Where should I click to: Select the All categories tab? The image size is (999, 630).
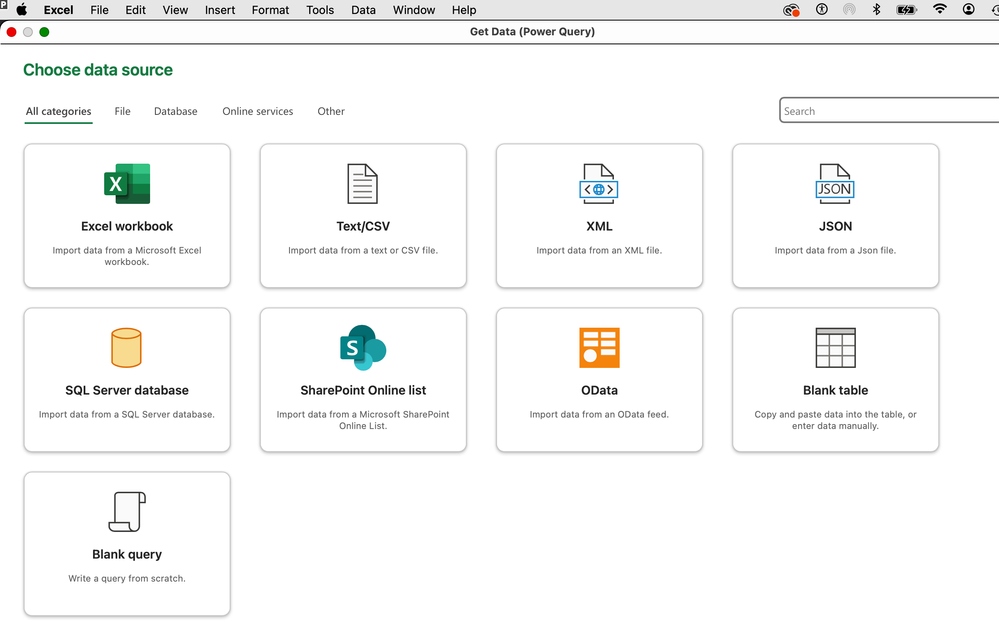pyautogui.click(x=59, y=111)
